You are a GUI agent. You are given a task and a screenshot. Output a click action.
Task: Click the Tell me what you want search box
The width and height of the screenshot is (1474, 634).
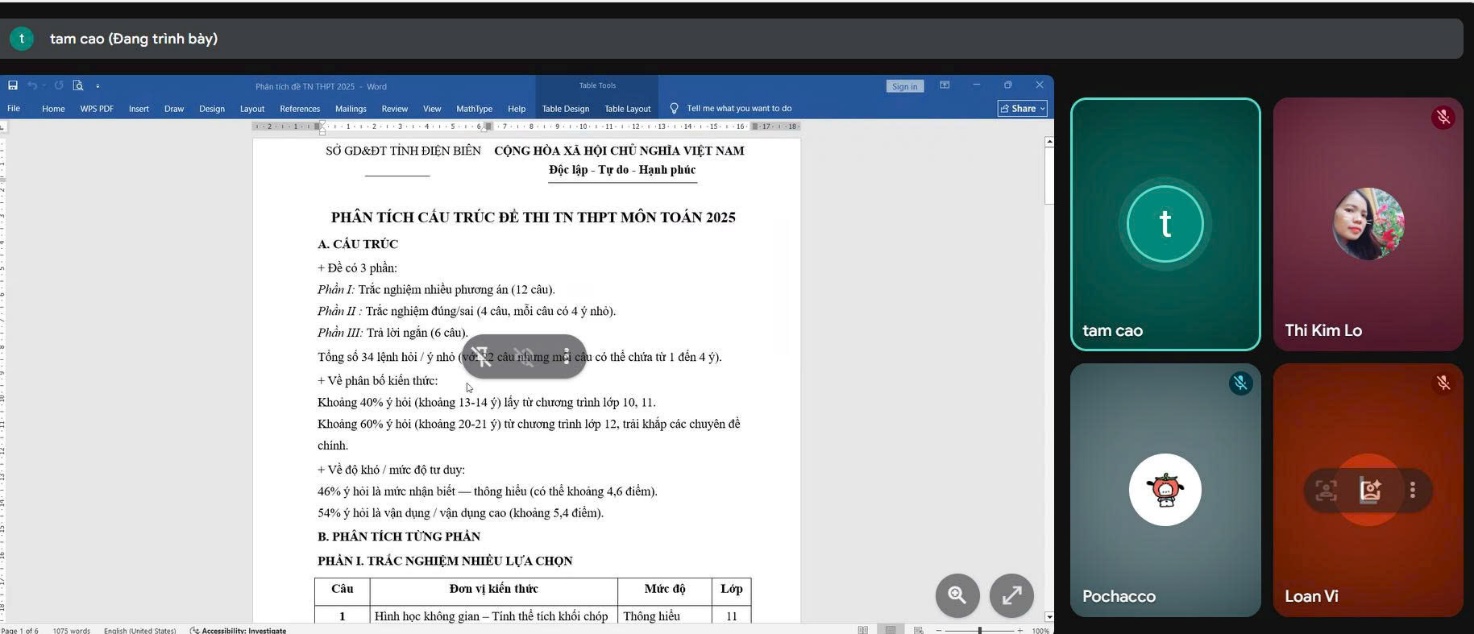[738, 109]
